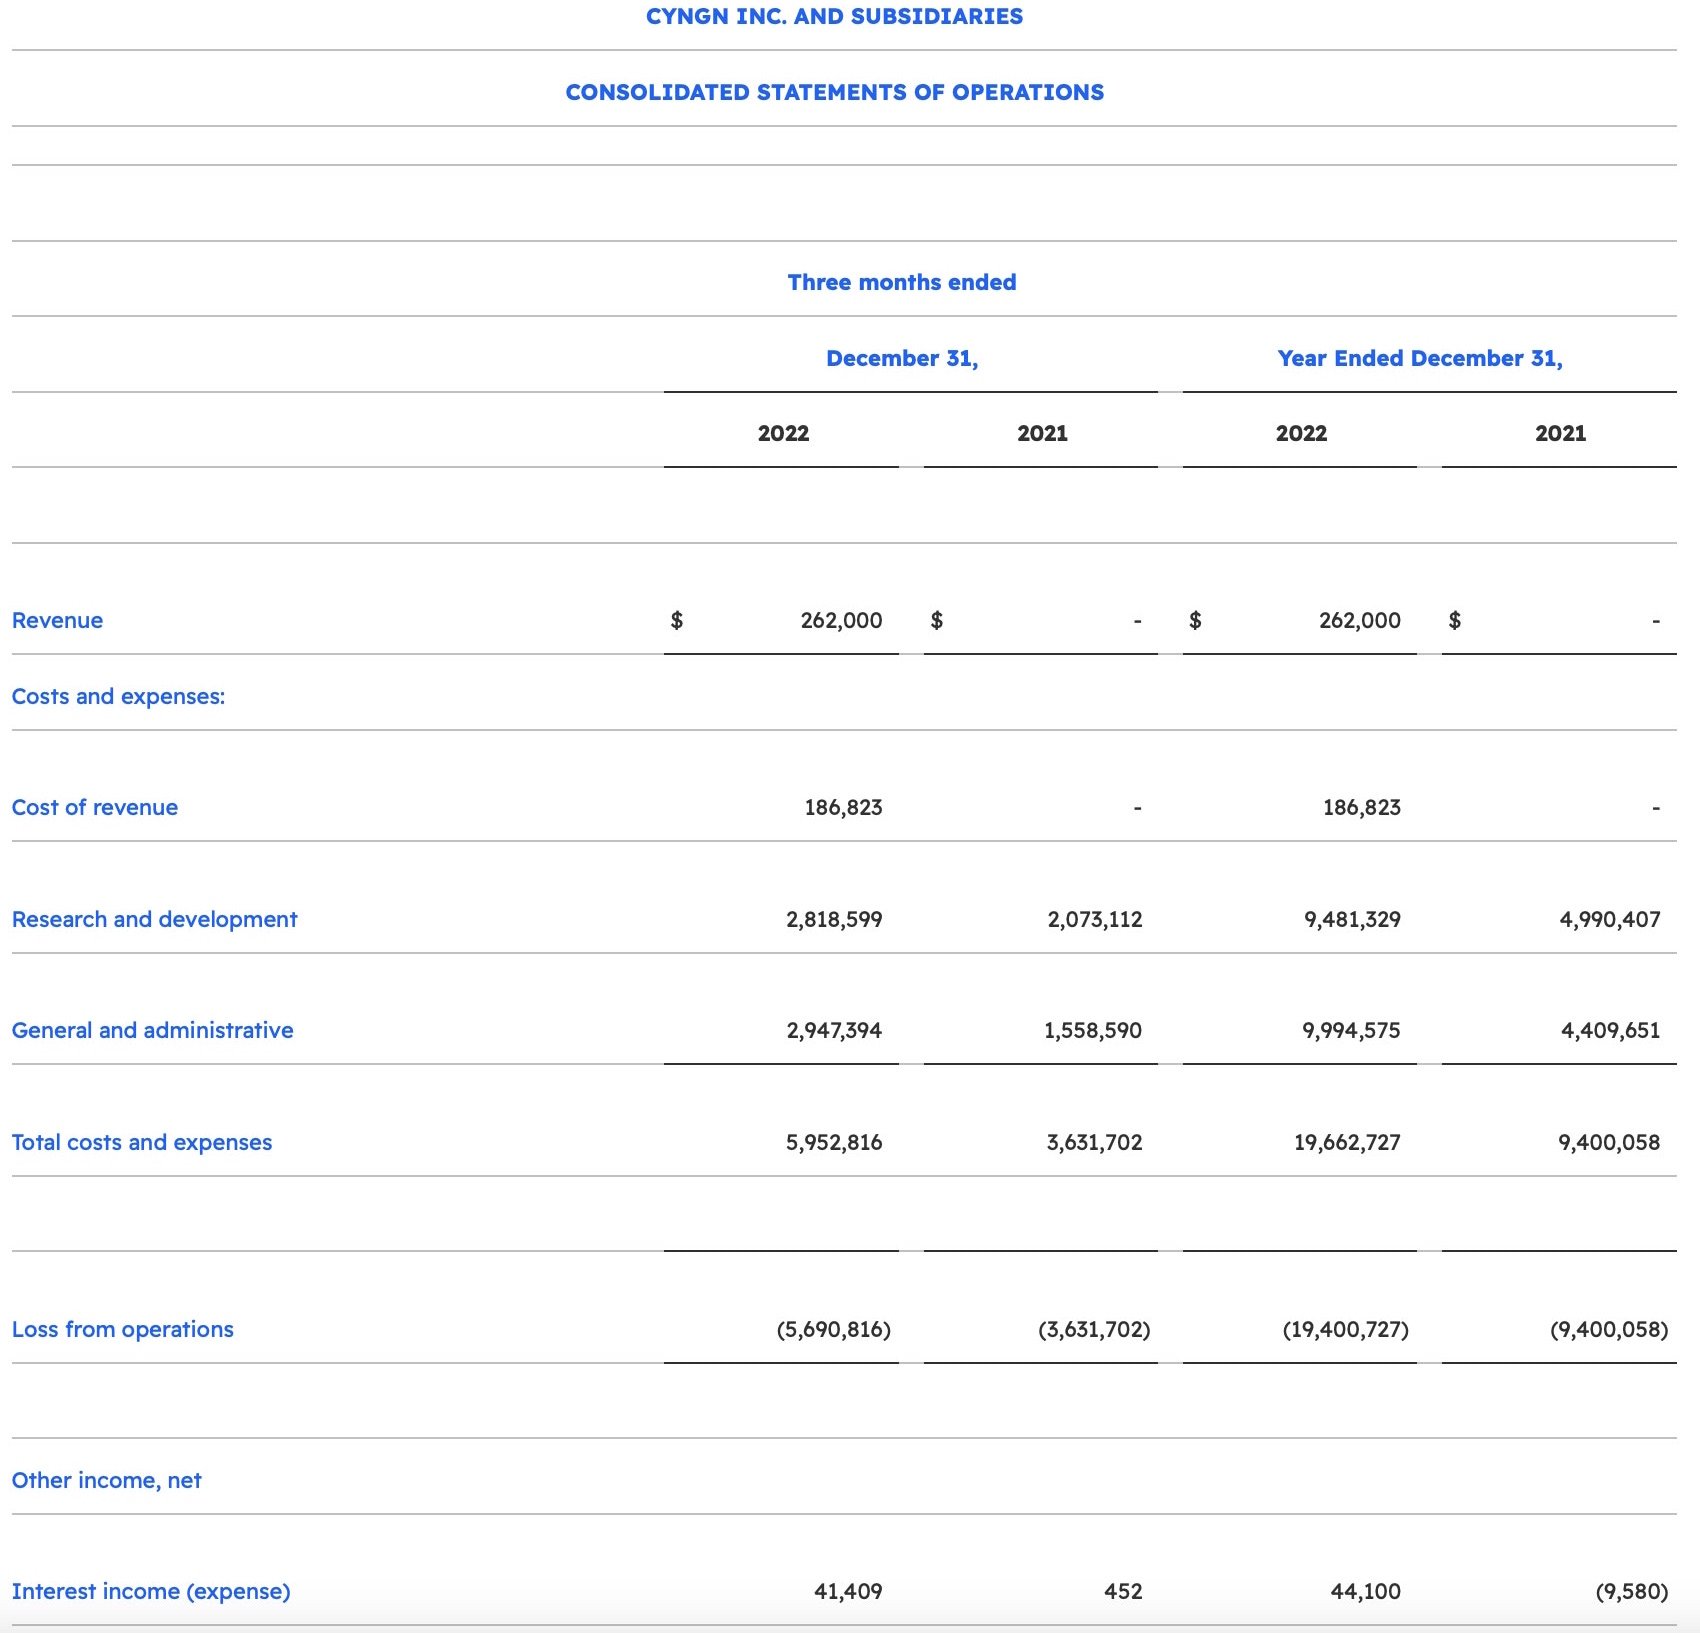Click the CYNGN INC. AND SUBSIDIARIES heading
The width and height of the screenshot is (1700, 1633).
(834, 16)
